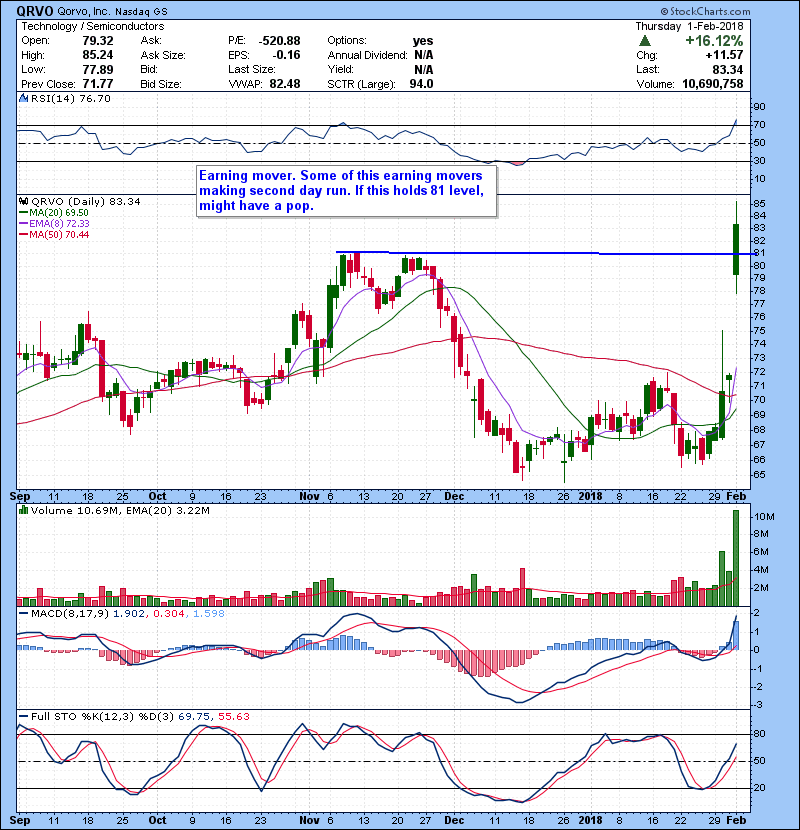This screenshot has width=800, height=830.
Task: Click the volume bars icon beside Volume label
Action: 23,510
